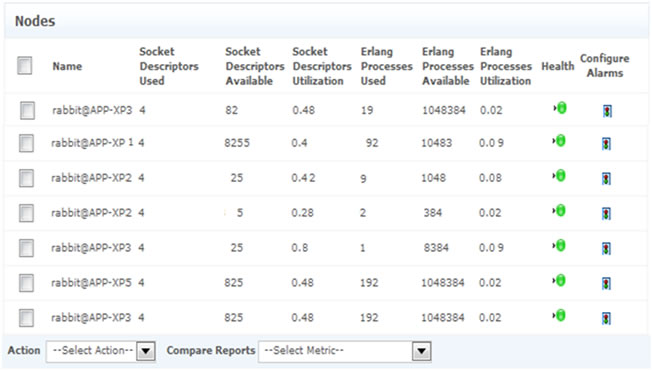The height and width of the screenshot is (370, 652).
Task: Open health icon in row with 384 processes available
Action: tap(560, 211)
